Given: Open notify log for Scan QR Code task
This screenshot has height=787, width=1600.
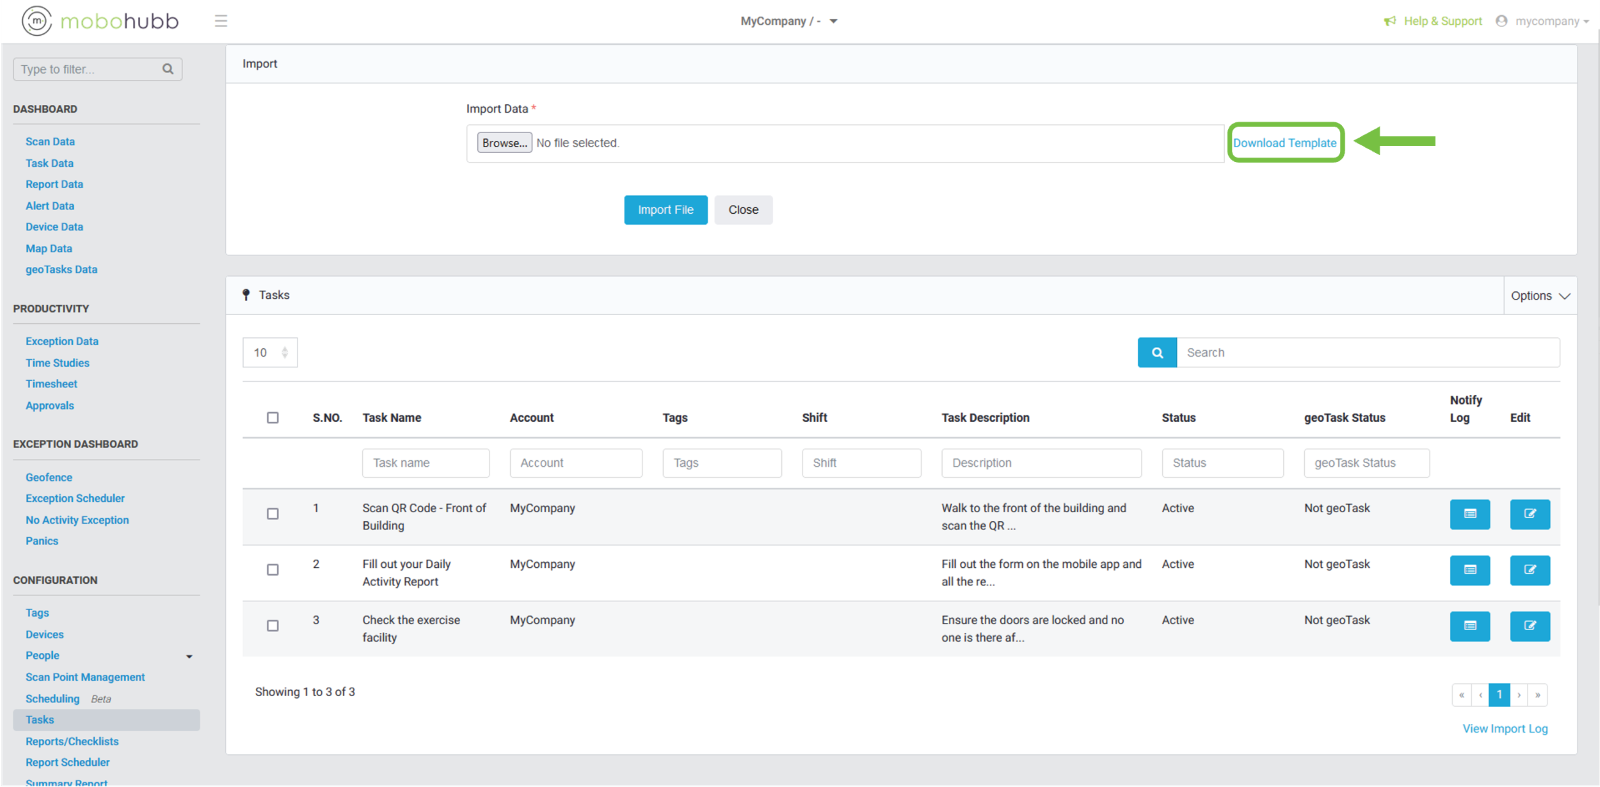Looking at the screenshot, I should [1469, 514].
